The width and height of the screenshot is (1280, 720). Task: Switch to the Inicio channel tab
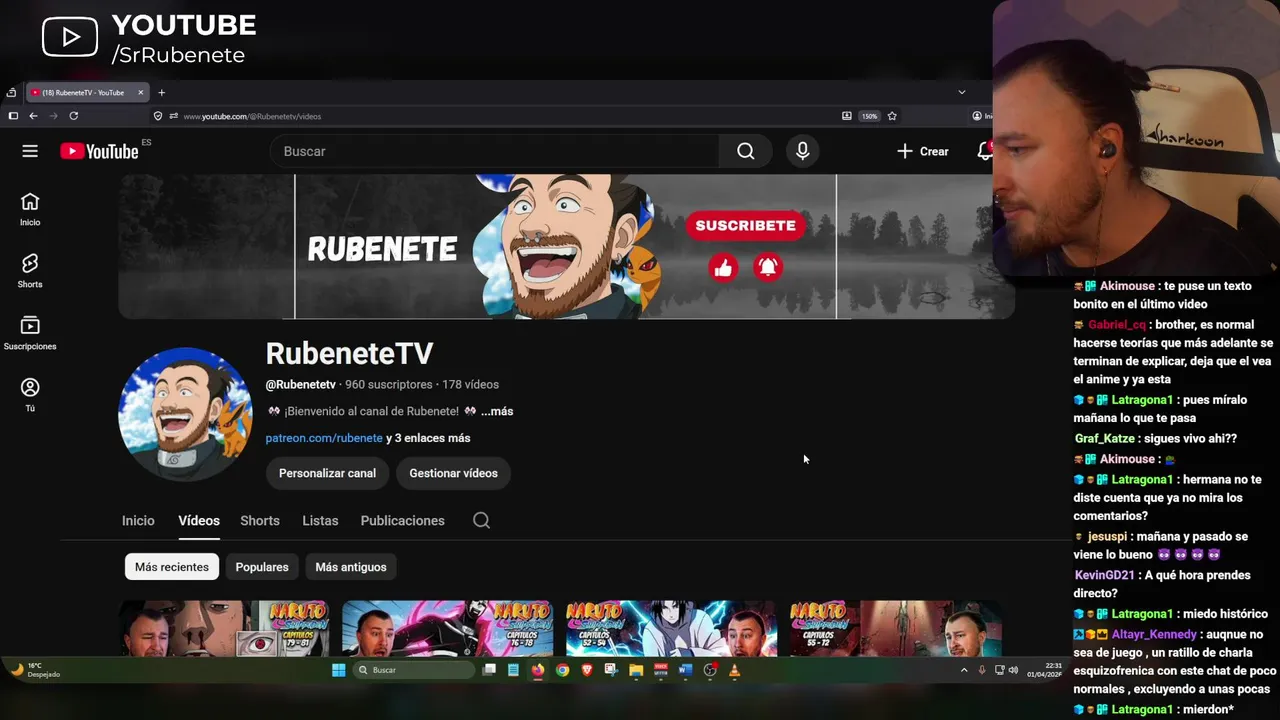click(138, 521)
